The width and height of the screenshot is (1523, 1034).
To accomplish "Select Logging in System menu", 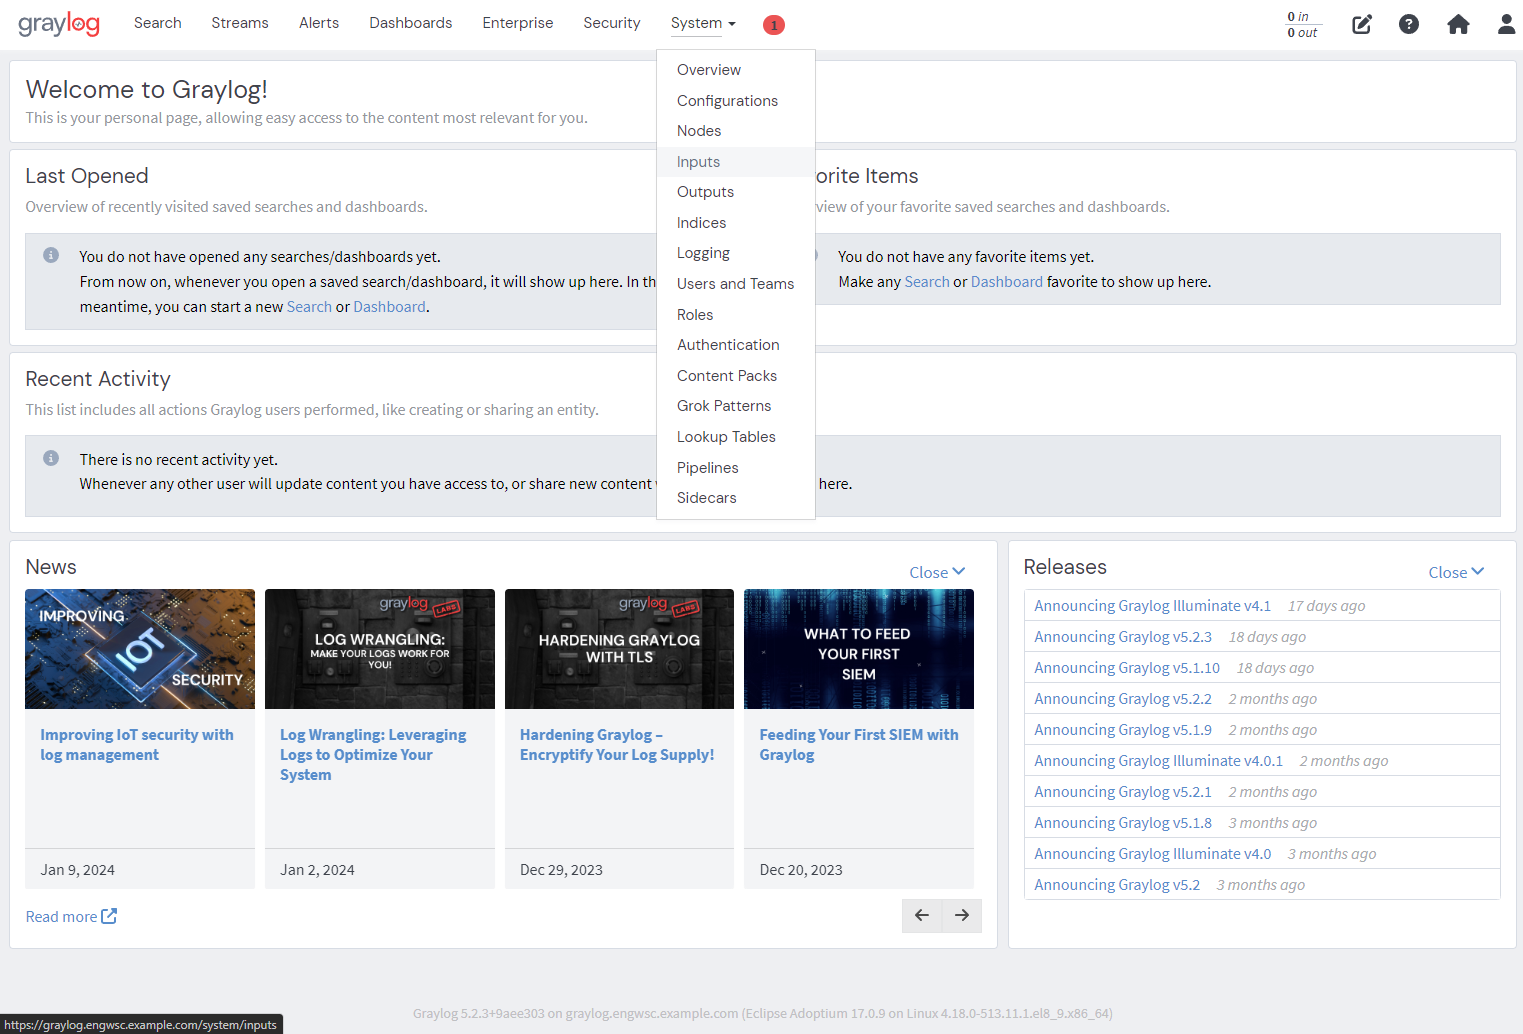I will (x=736, y=253).
